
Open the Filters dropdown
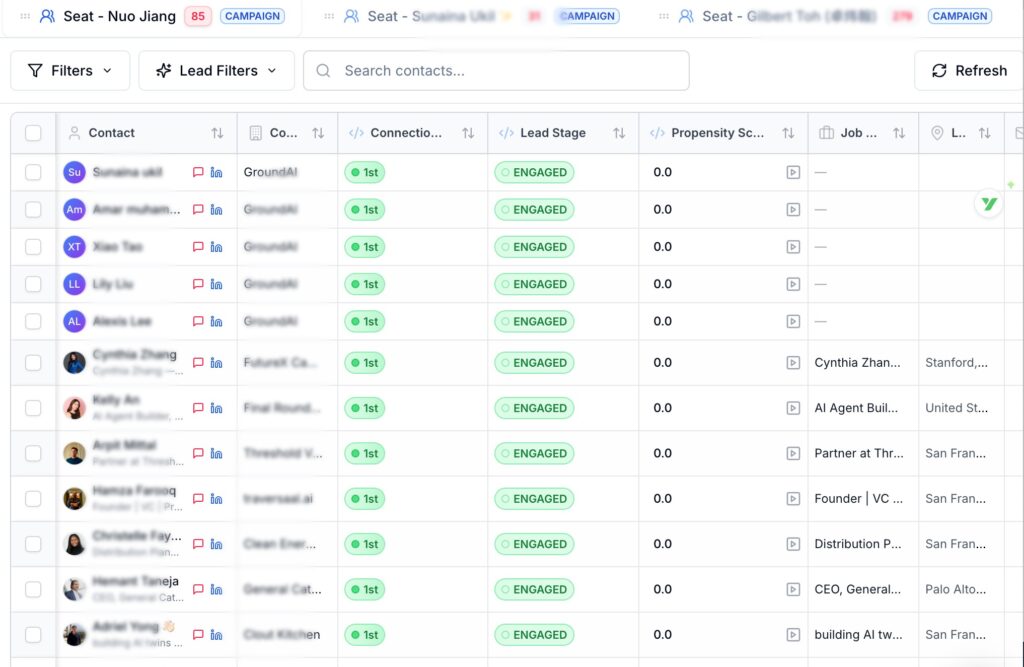70,71
